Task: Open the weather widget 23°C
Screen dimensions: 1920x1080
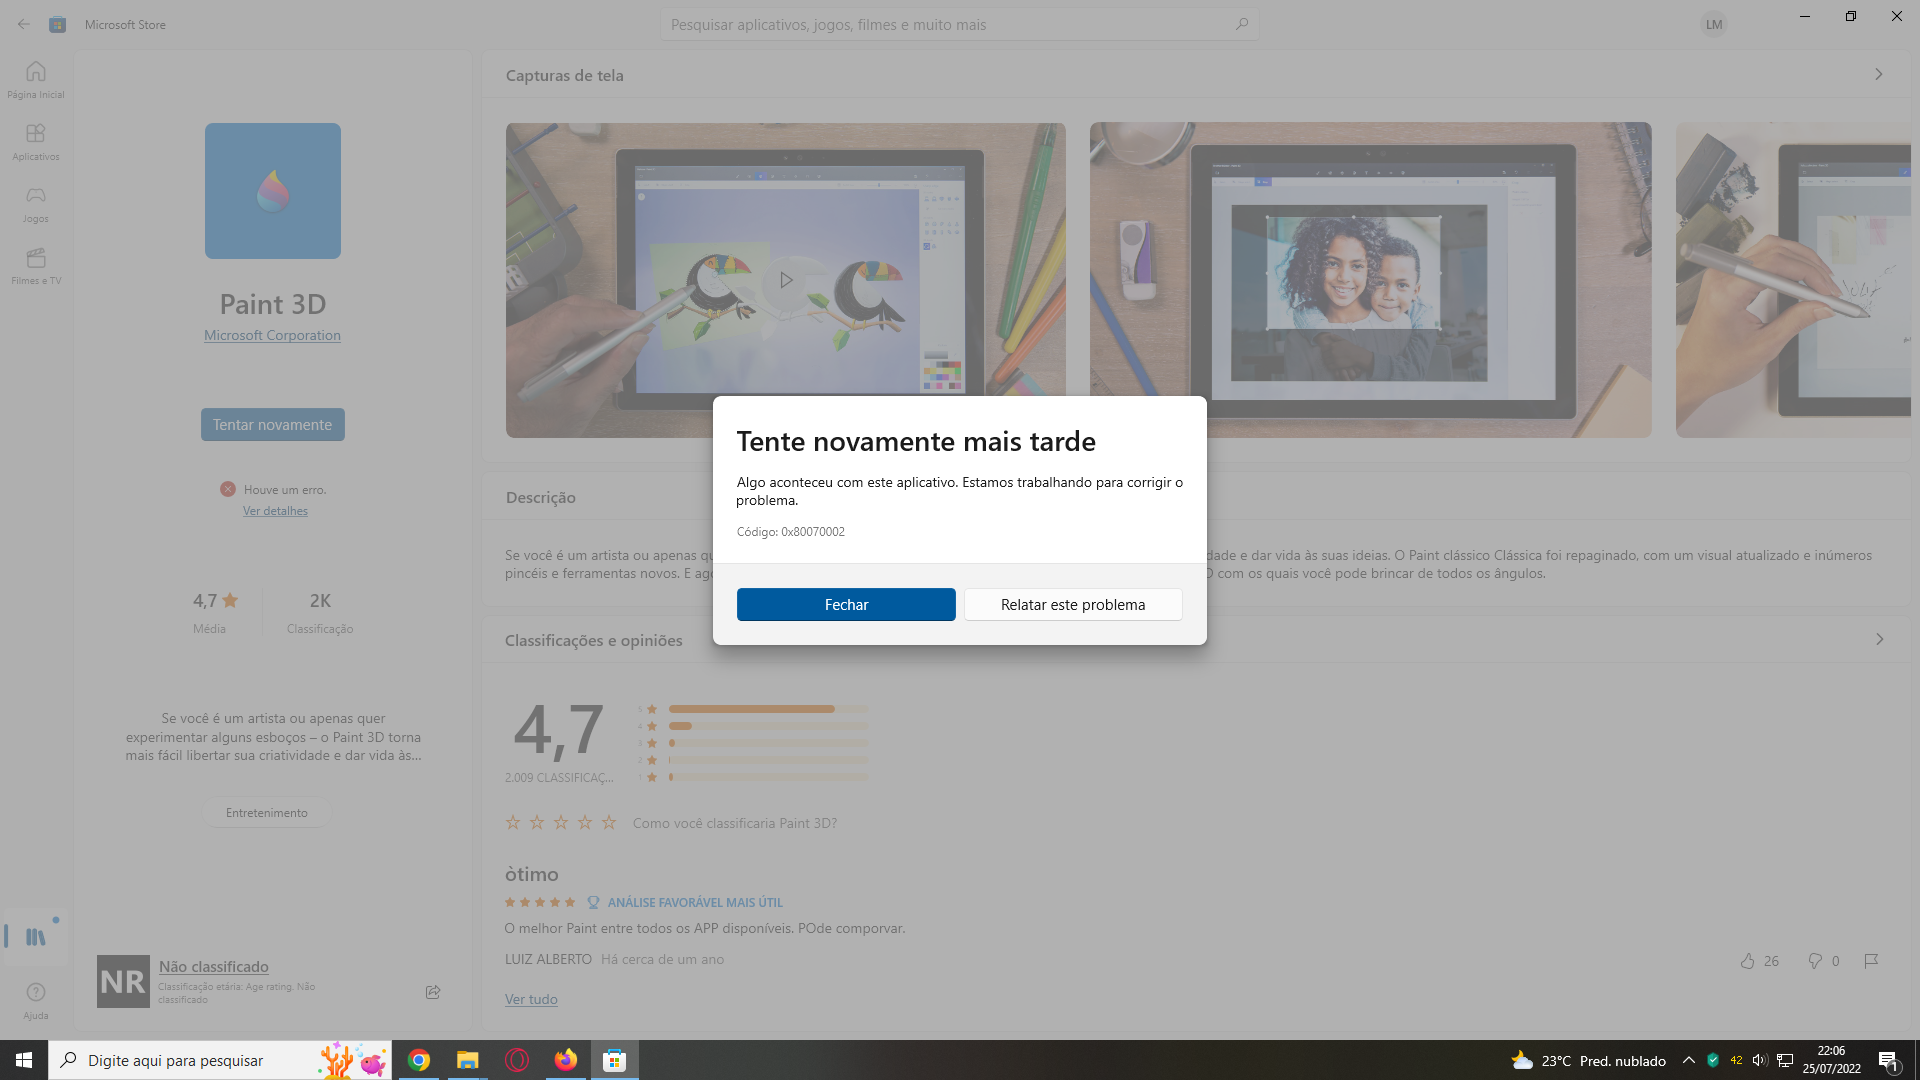Action: (x=1588, y=1060)
